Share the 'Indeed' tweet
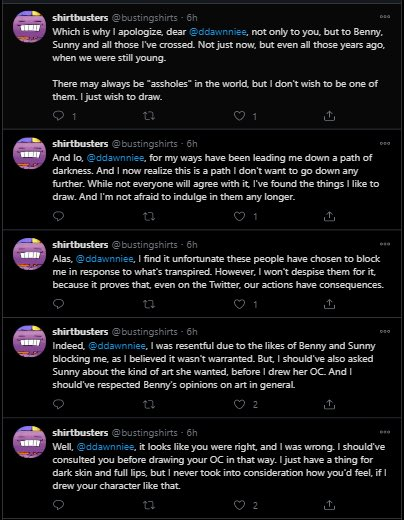This screenshot has width=404, height=520. tap(329, 404)
